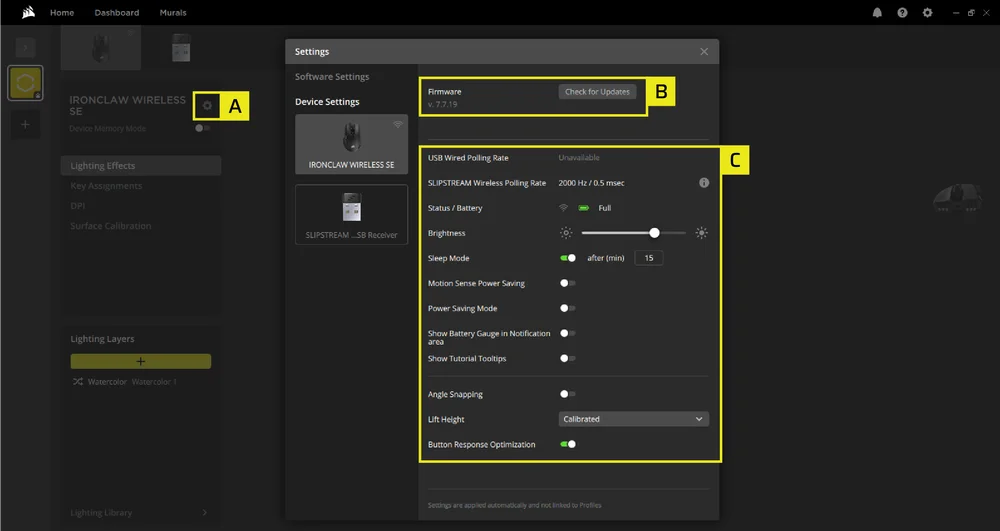Click the device settings gear beside IRONCLAW WIRELESS SE

click(x=207, y=106)
